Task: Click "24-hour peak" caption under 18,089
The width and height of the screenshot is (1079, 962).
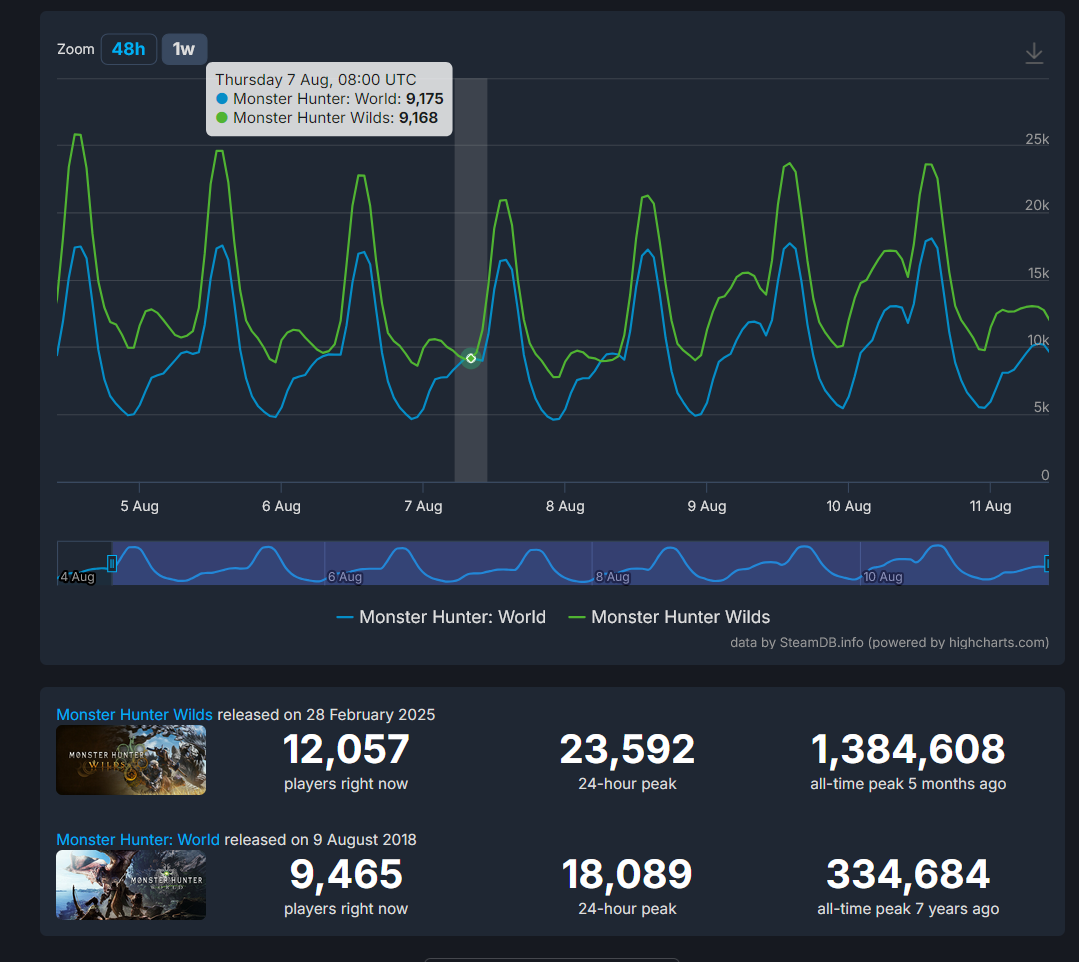Action: 627,909
